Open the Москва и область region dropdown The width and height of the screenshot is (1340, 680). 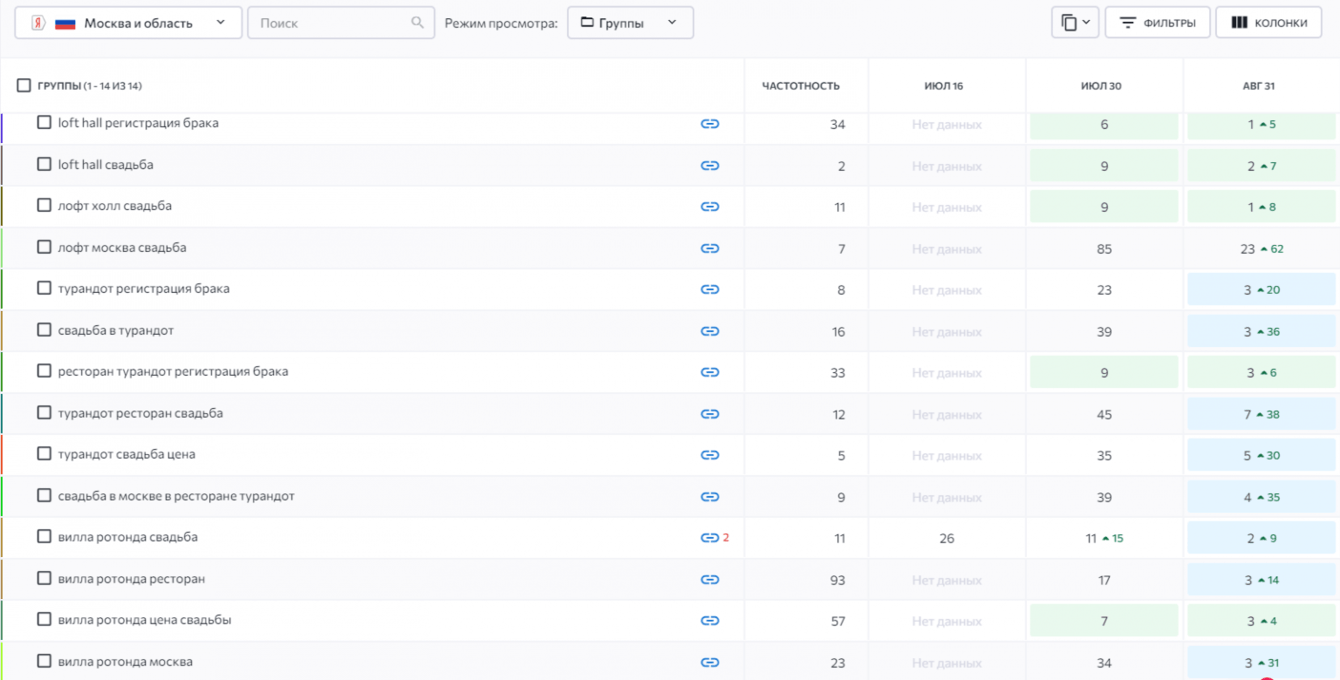(x=128, y=23)
